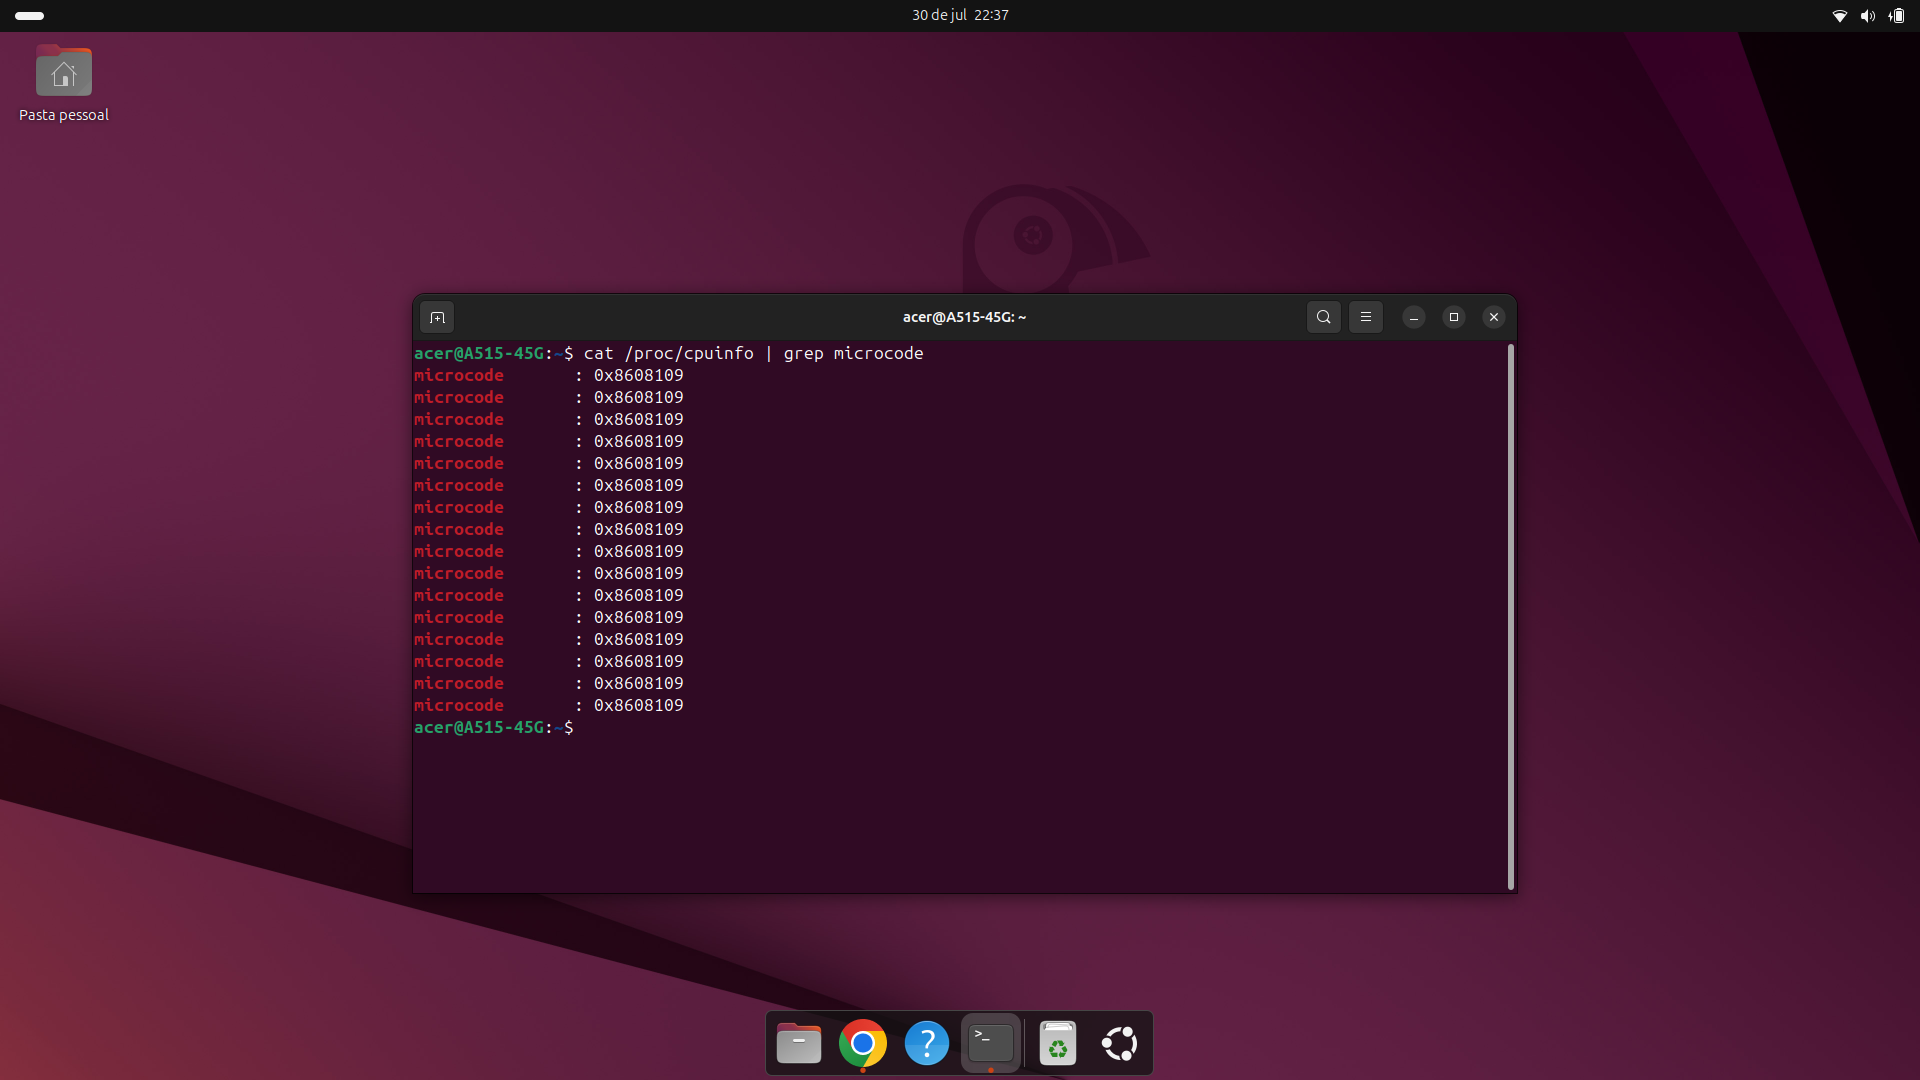Open the terminal search
The image size is (1920, 1080).
1323,317
